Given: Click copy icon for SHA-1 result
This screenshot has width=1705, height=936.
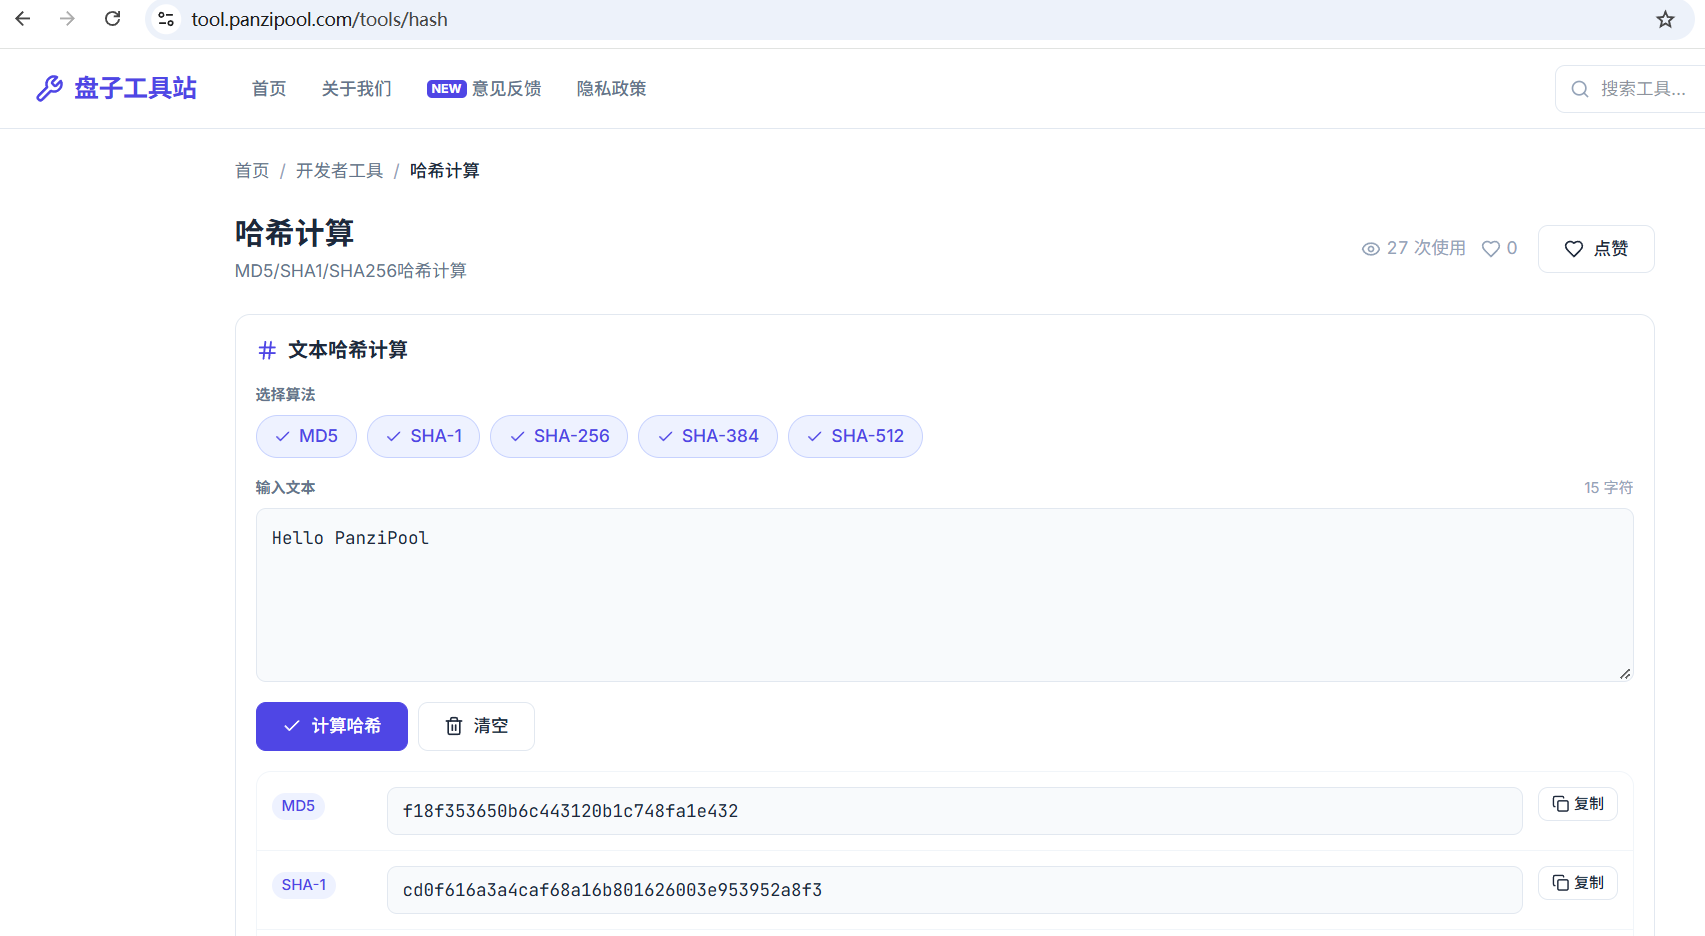Looking at the screenshot, I should tap(1560, 883).
